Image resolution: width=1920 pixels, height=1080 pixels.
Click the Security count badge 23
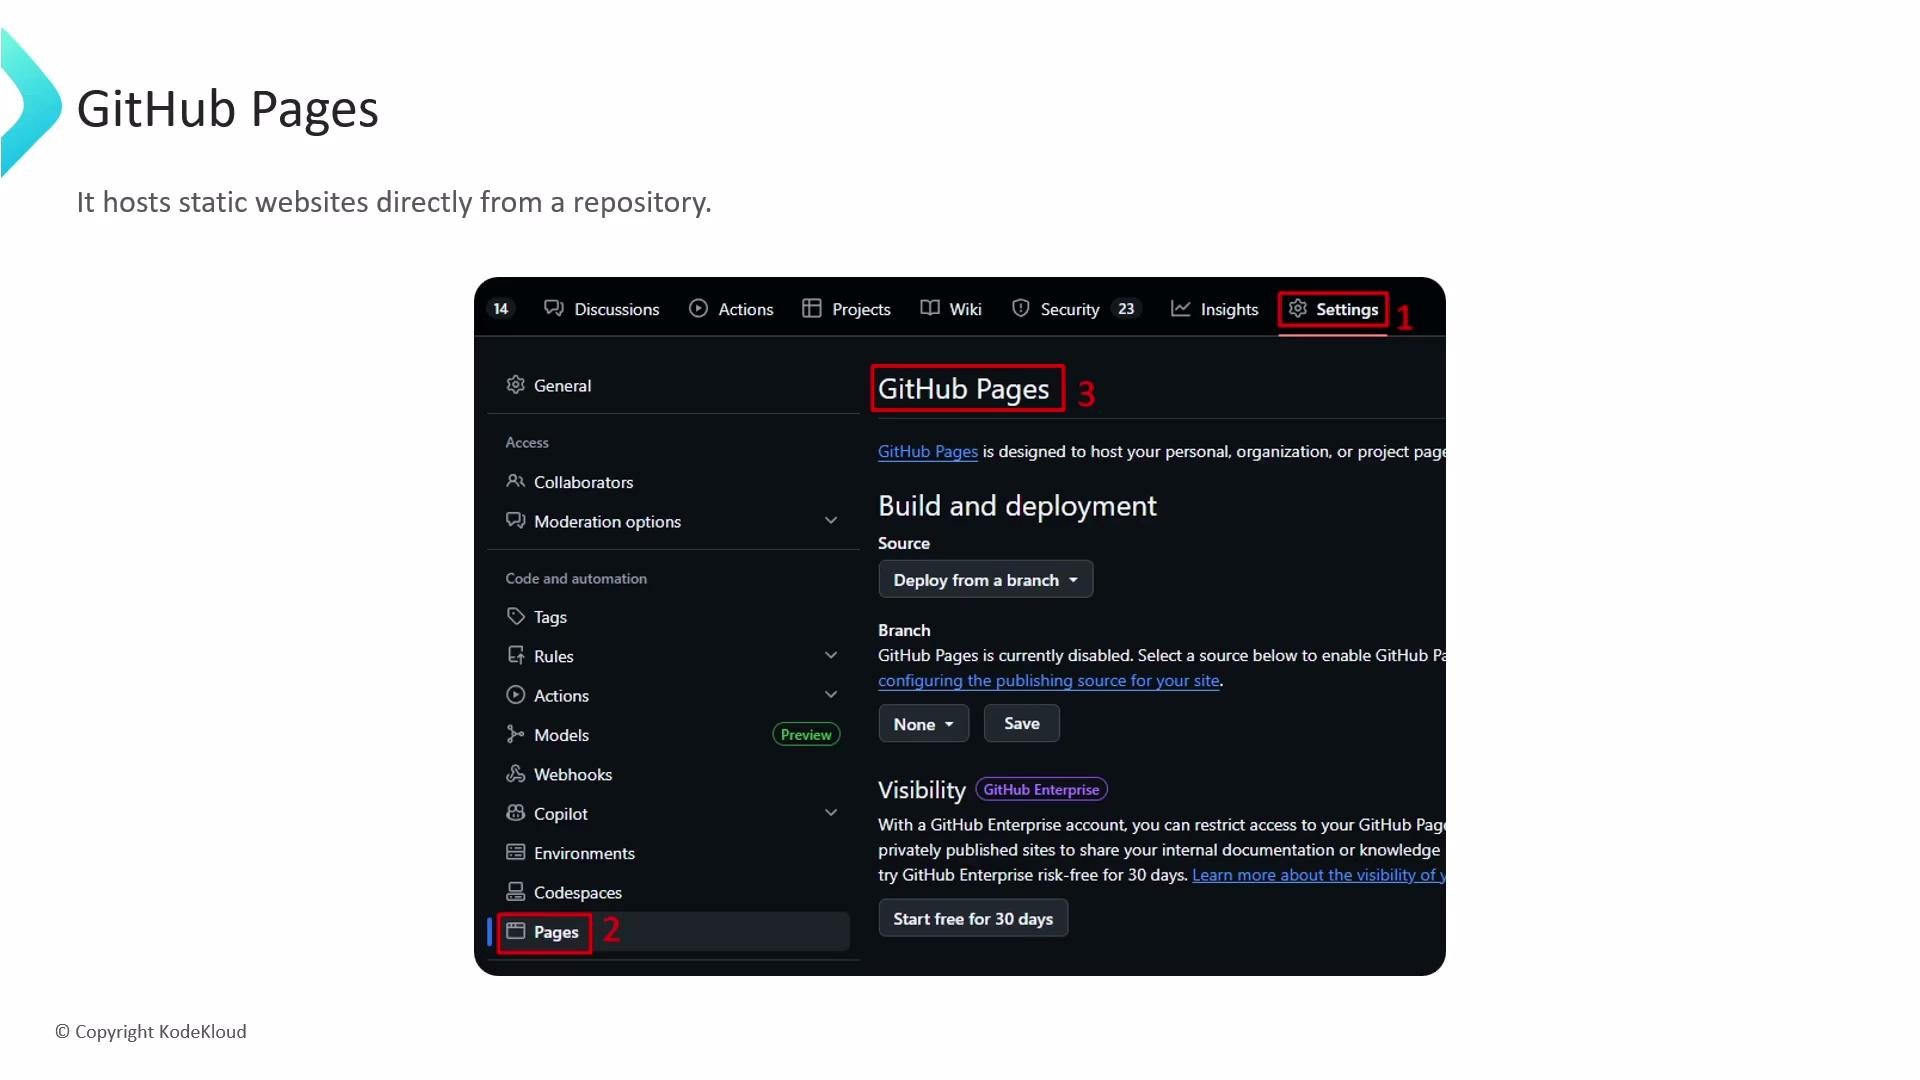pyautogui.click(x=1126, y=308)
